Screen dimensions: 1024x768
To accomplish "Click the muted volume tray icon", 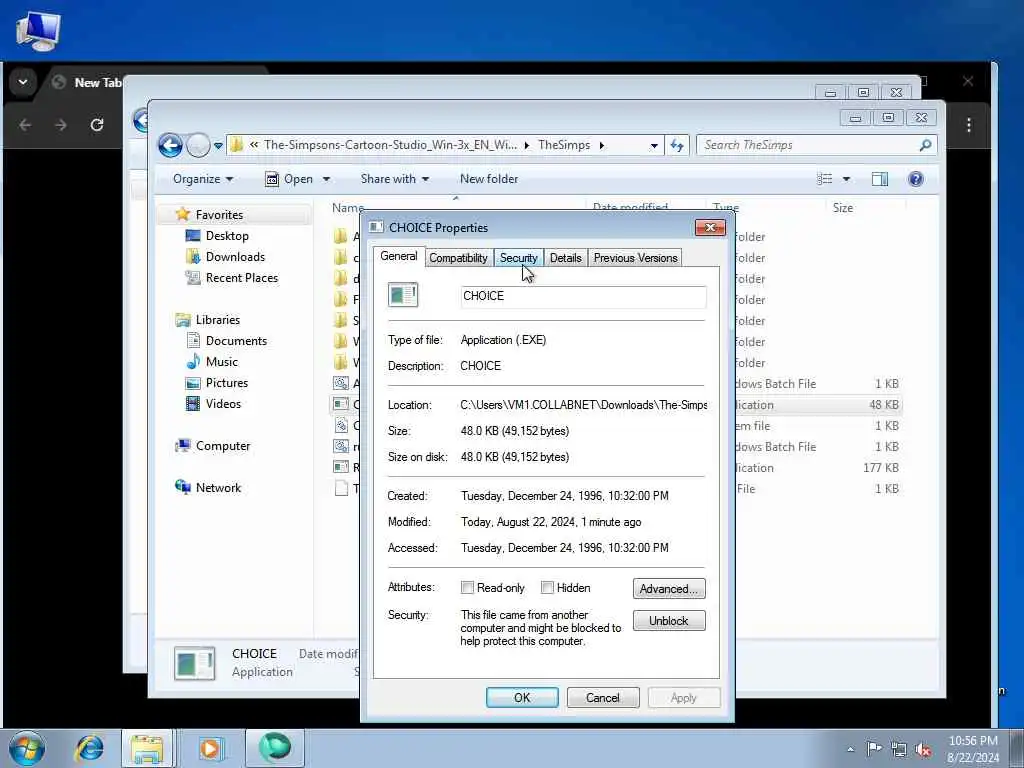I will click(923, 749).
